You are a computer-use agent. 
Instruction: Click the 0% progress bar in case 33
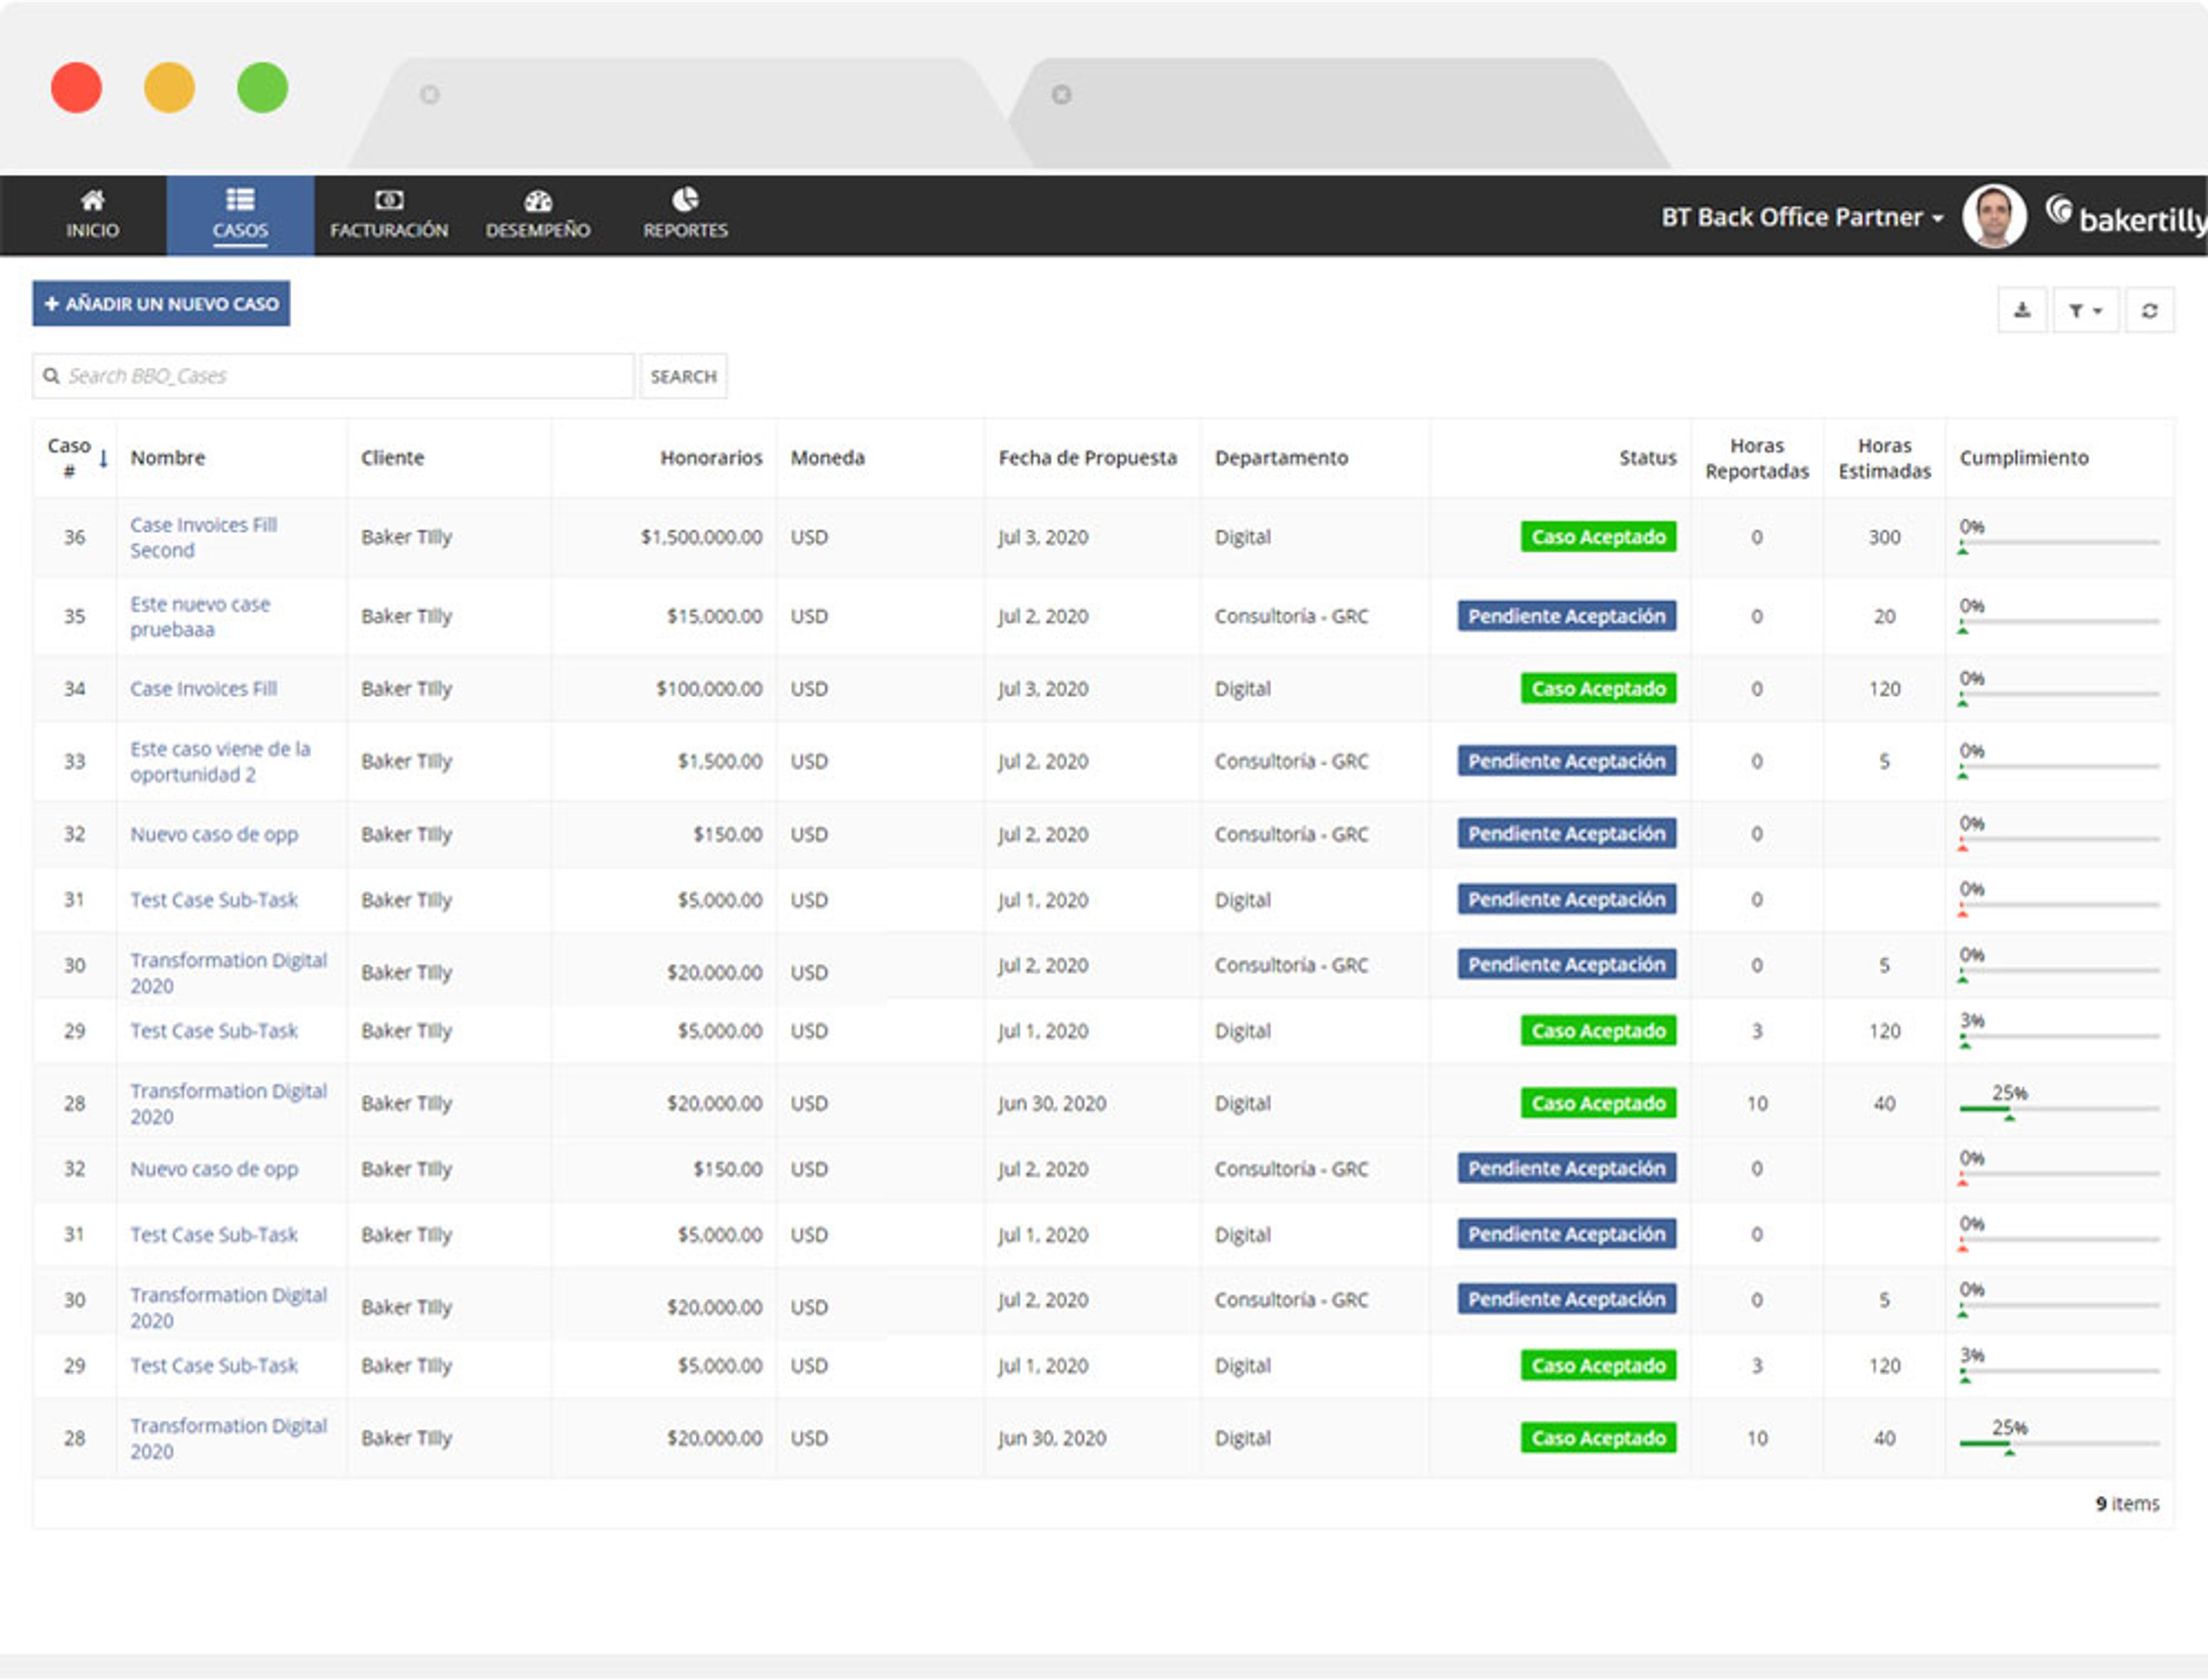tap(2059, 766)
